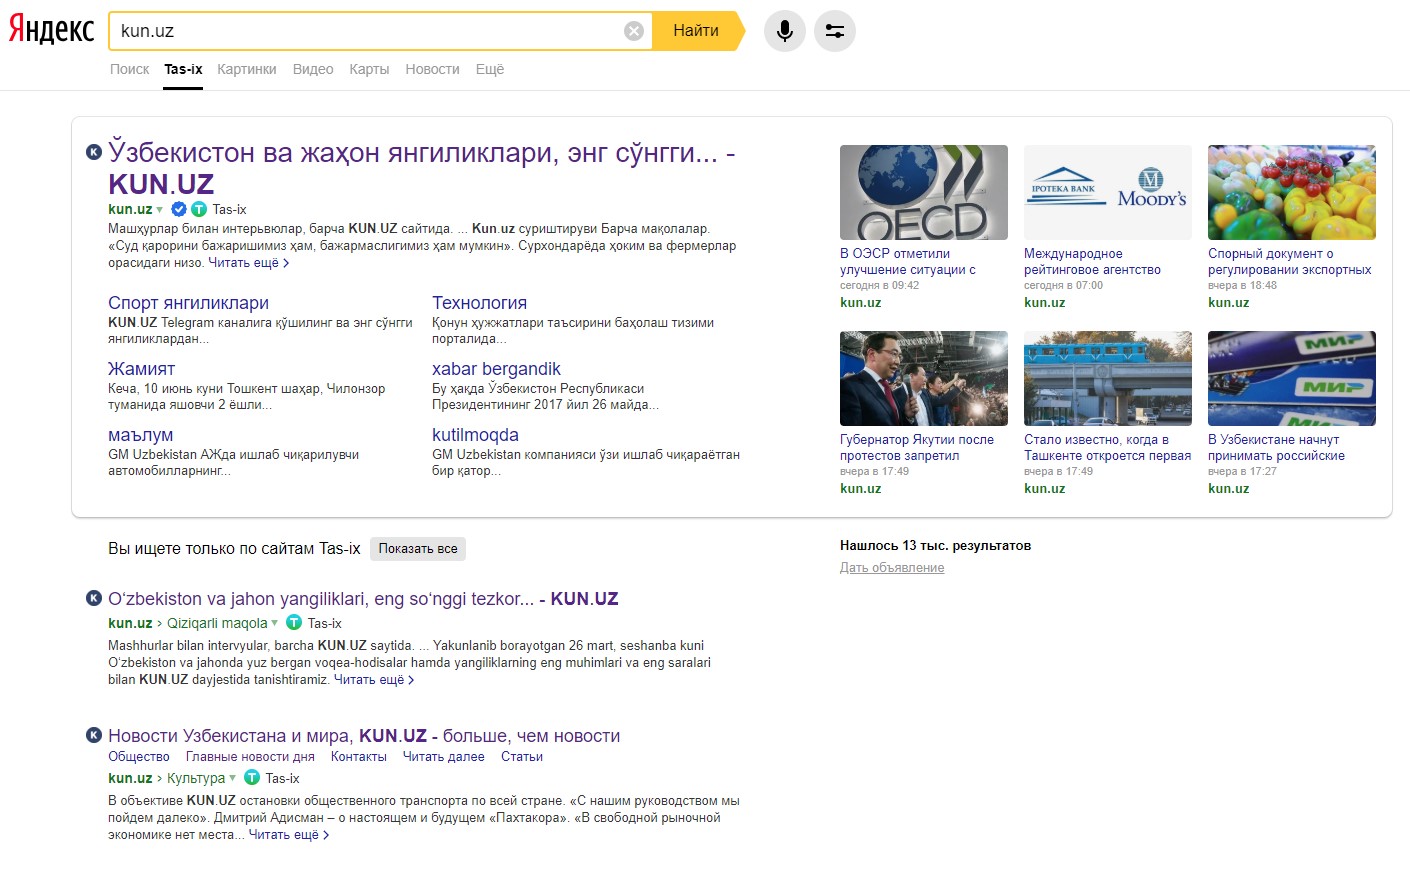Click kun.uz source under the OECD news
The height and width of the screenshot is (874, 1410).
click(861, 303)
